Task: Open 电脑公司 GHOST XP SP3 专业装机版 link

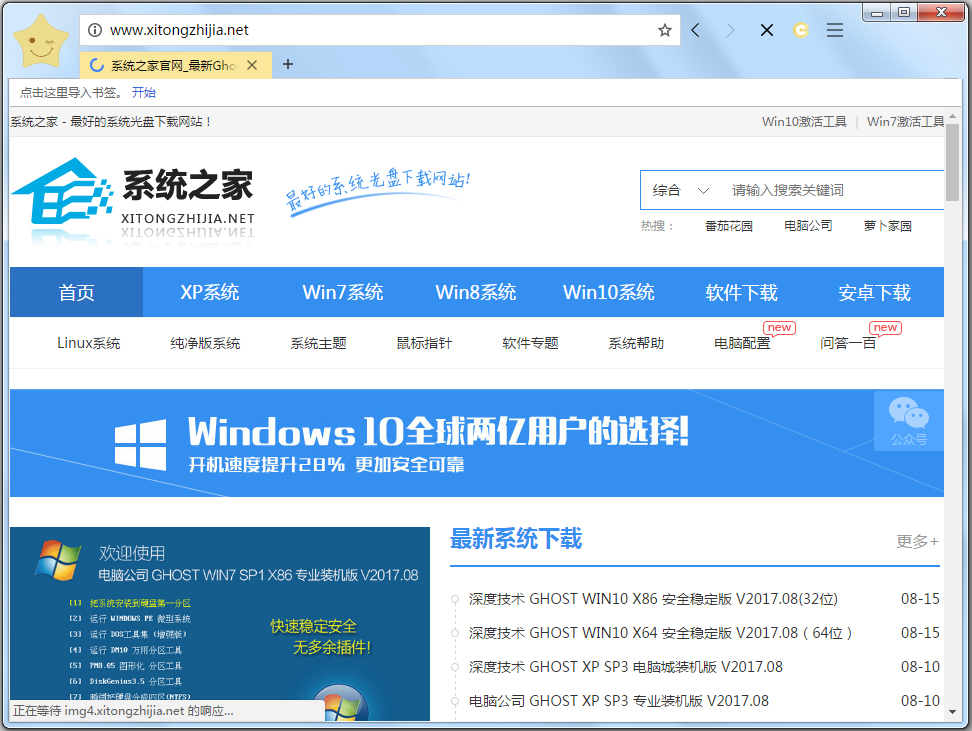Action: [619, 701]
